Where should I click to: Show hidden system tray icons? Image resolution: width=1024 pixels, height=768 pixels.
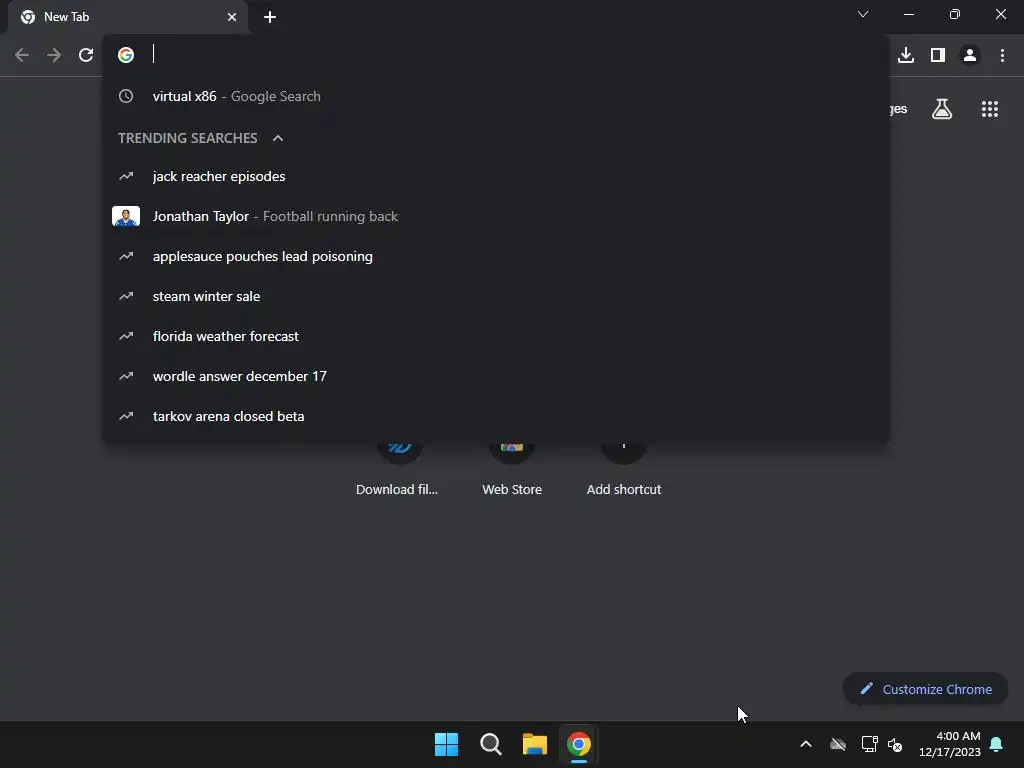pyautogui.click(x=806, y=744)
